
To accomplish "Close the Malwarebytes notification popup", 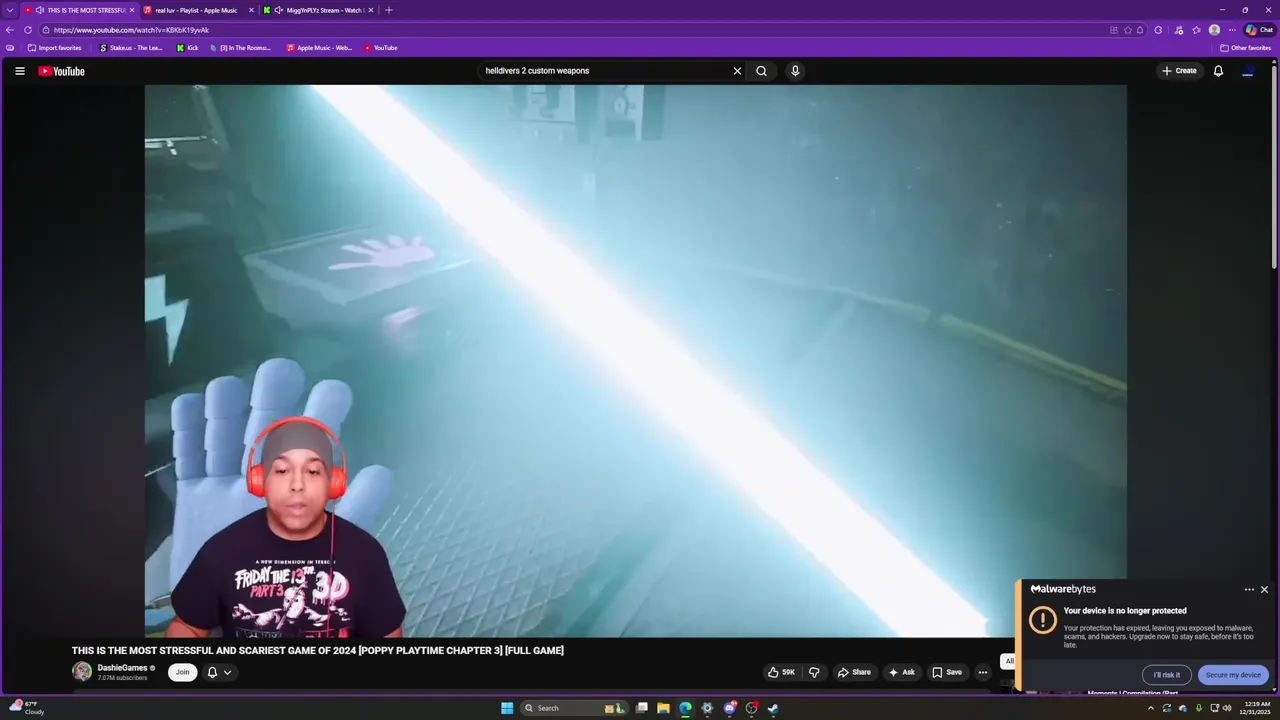I will [x=1264, y=590].
